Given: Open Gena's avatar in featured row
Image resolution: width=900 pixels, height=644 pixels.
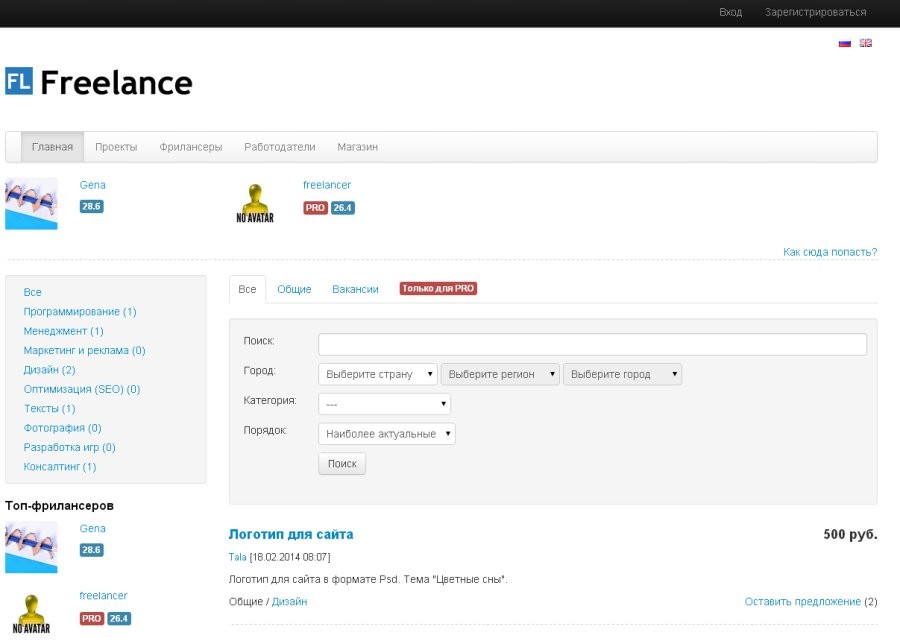Looking at the screenshot, I should click(x=31, y=204).
